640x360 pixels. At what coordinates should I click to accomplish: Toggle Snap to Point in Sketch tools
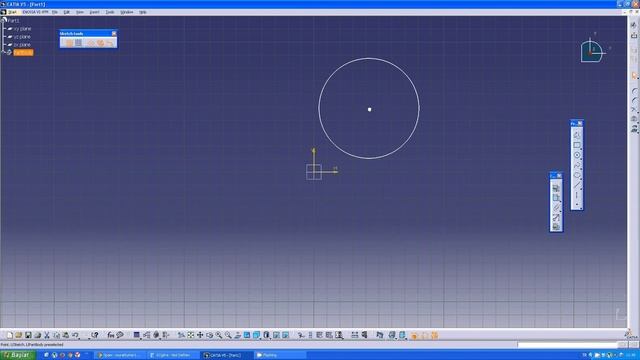[78, 43]
